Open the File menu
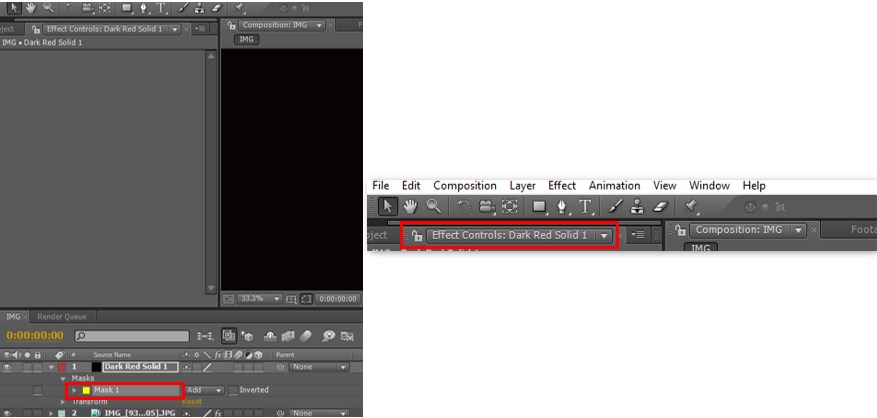Screen dimensions: 877x418 click(x=380, y=186)
